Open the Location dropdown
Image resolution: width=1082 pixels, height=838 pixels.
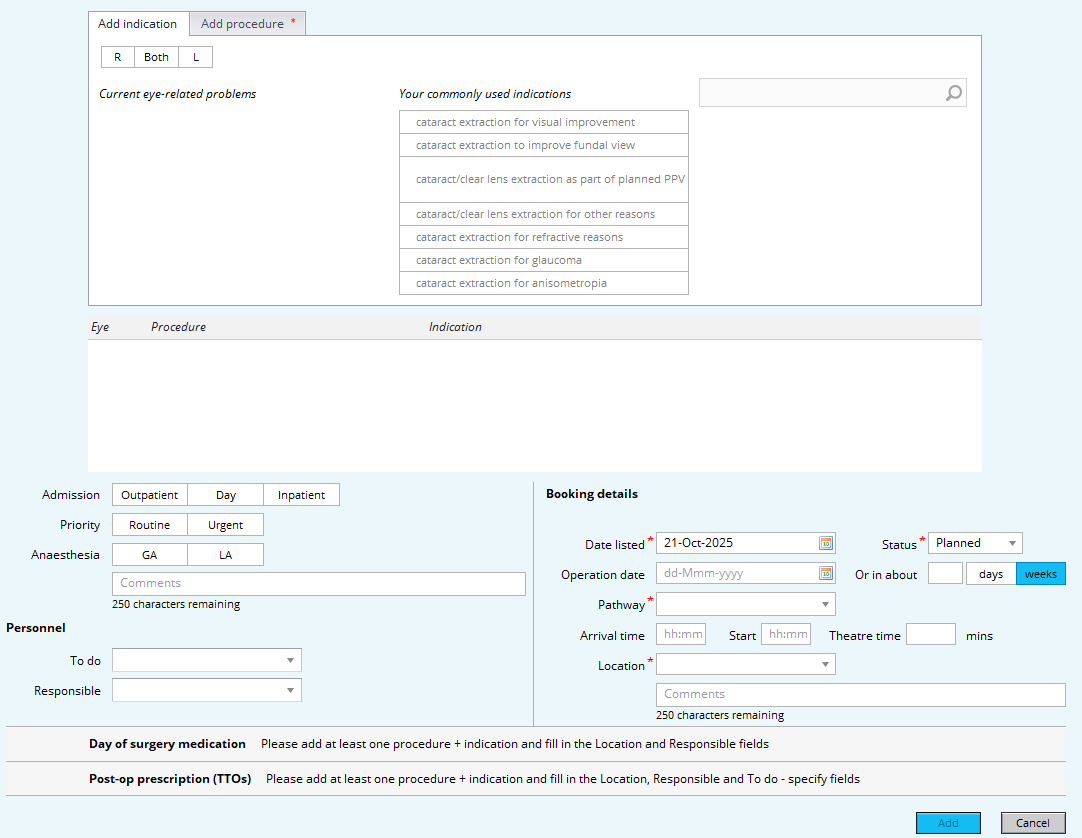745,664
